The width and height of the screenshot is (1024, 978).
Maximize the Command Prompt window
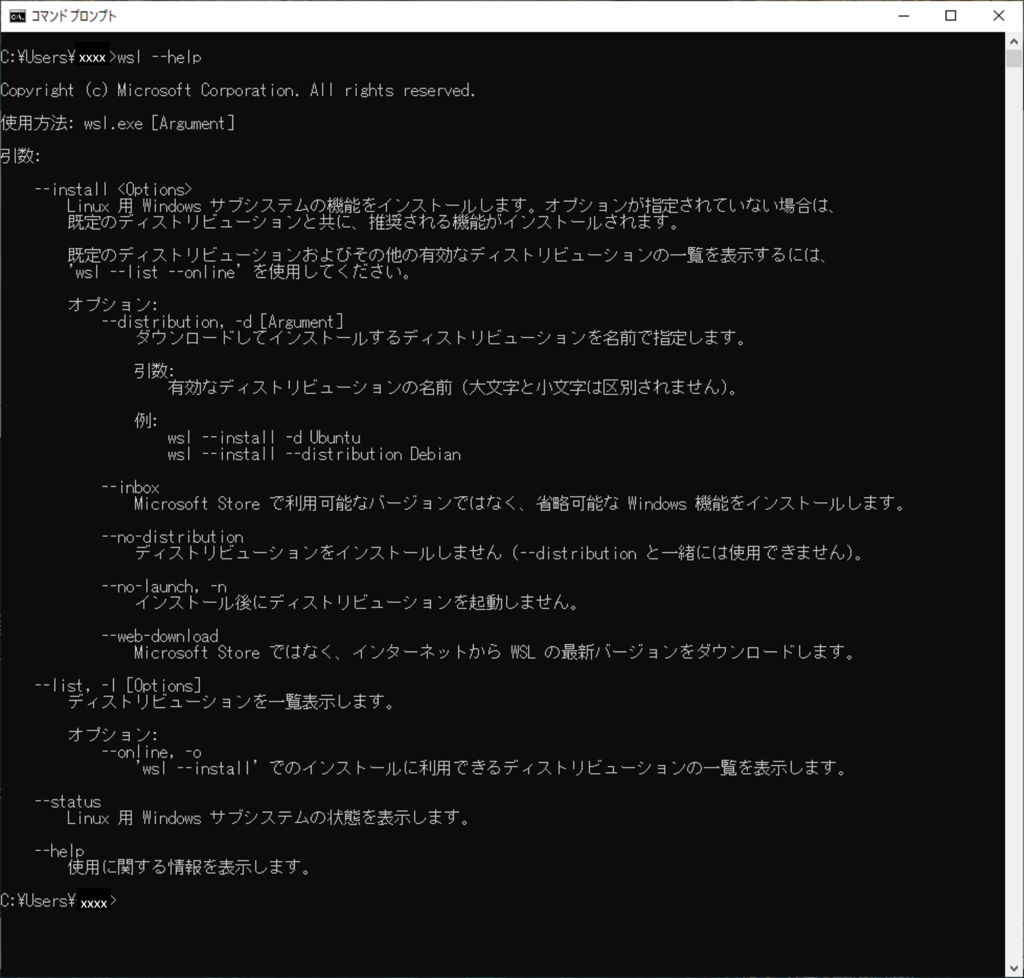click(x=950, y=15)
